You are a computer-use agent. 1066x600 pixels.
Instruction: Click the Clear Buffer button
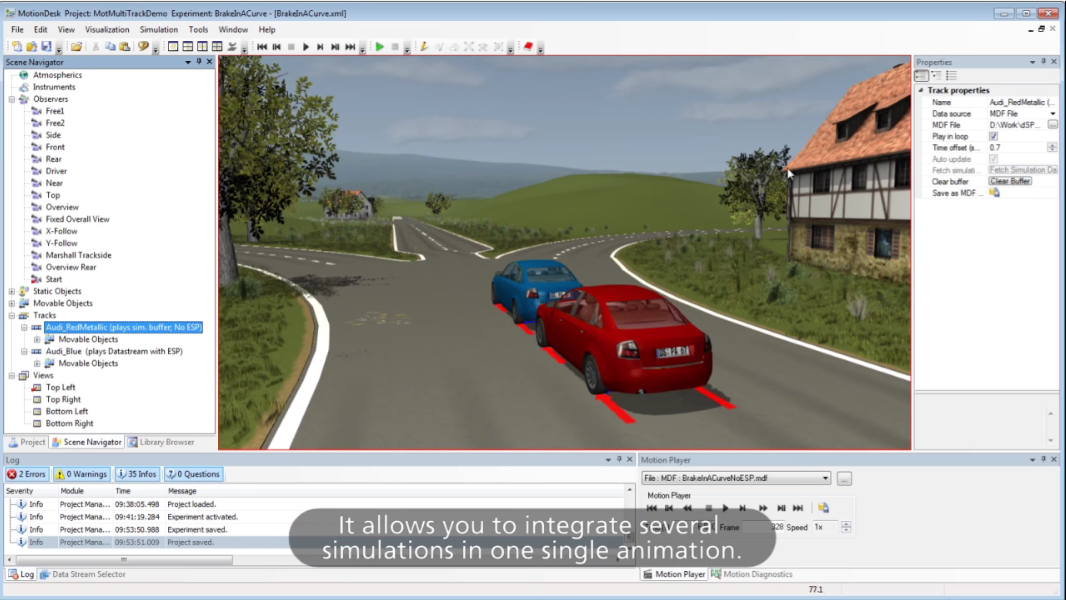point(1010,181)
